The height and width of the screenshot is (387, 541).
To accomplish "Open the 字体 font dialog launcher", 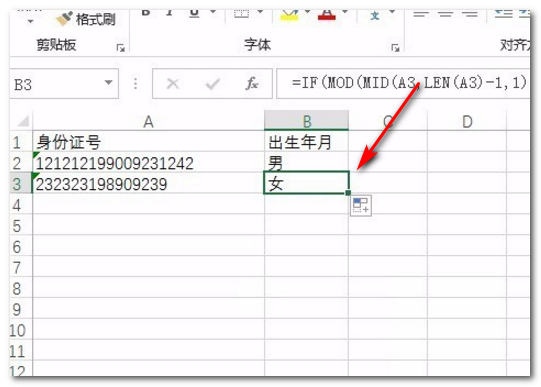I will (x=395, y=48).
